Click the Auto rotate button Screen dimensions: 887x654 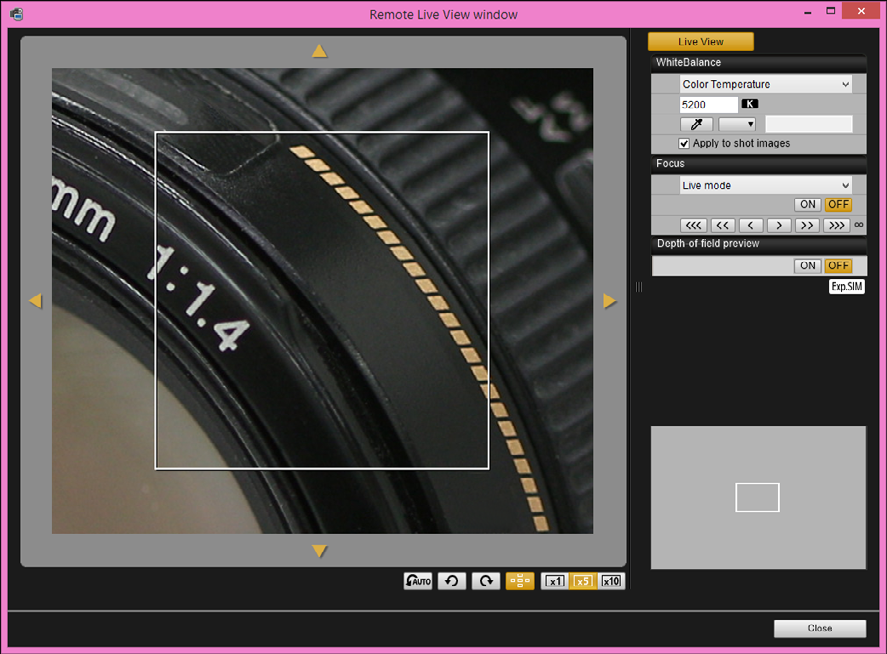pos(418,581)
